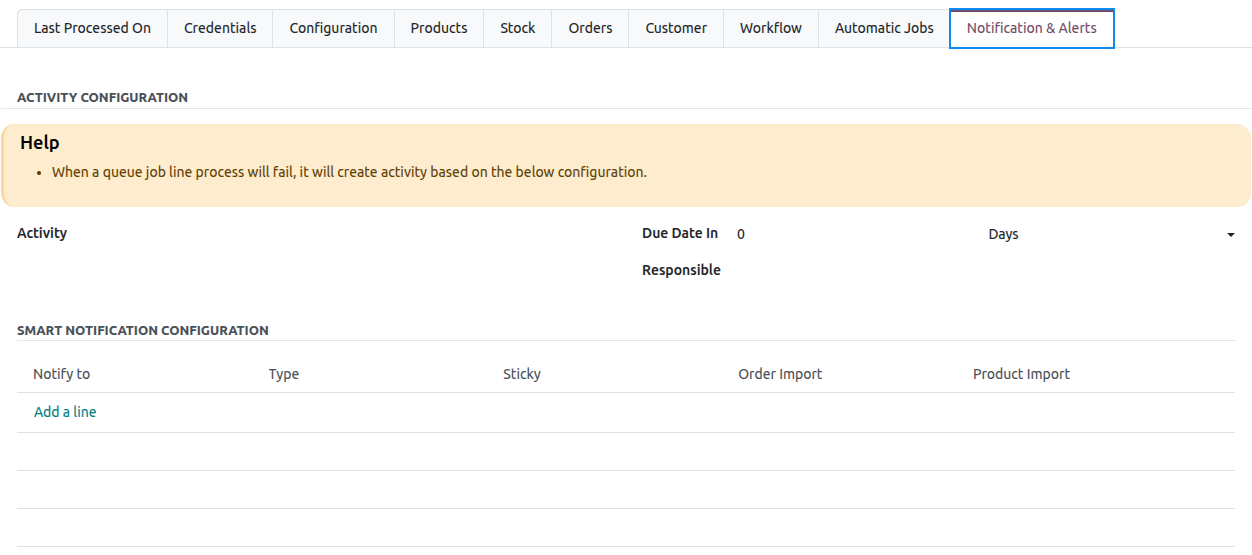Open the Automatic Jobs tab

pos(884,28)
